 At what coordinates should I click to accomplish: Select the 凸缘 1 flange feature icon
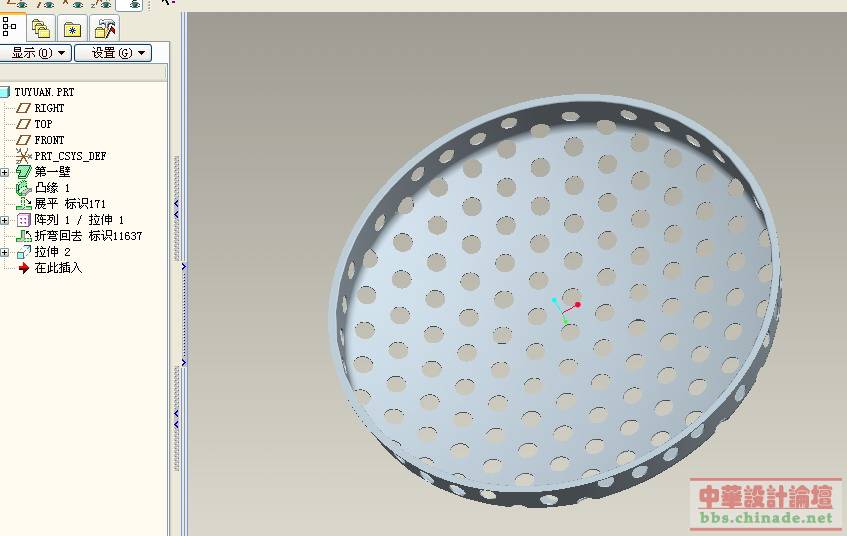click(23, 188)
